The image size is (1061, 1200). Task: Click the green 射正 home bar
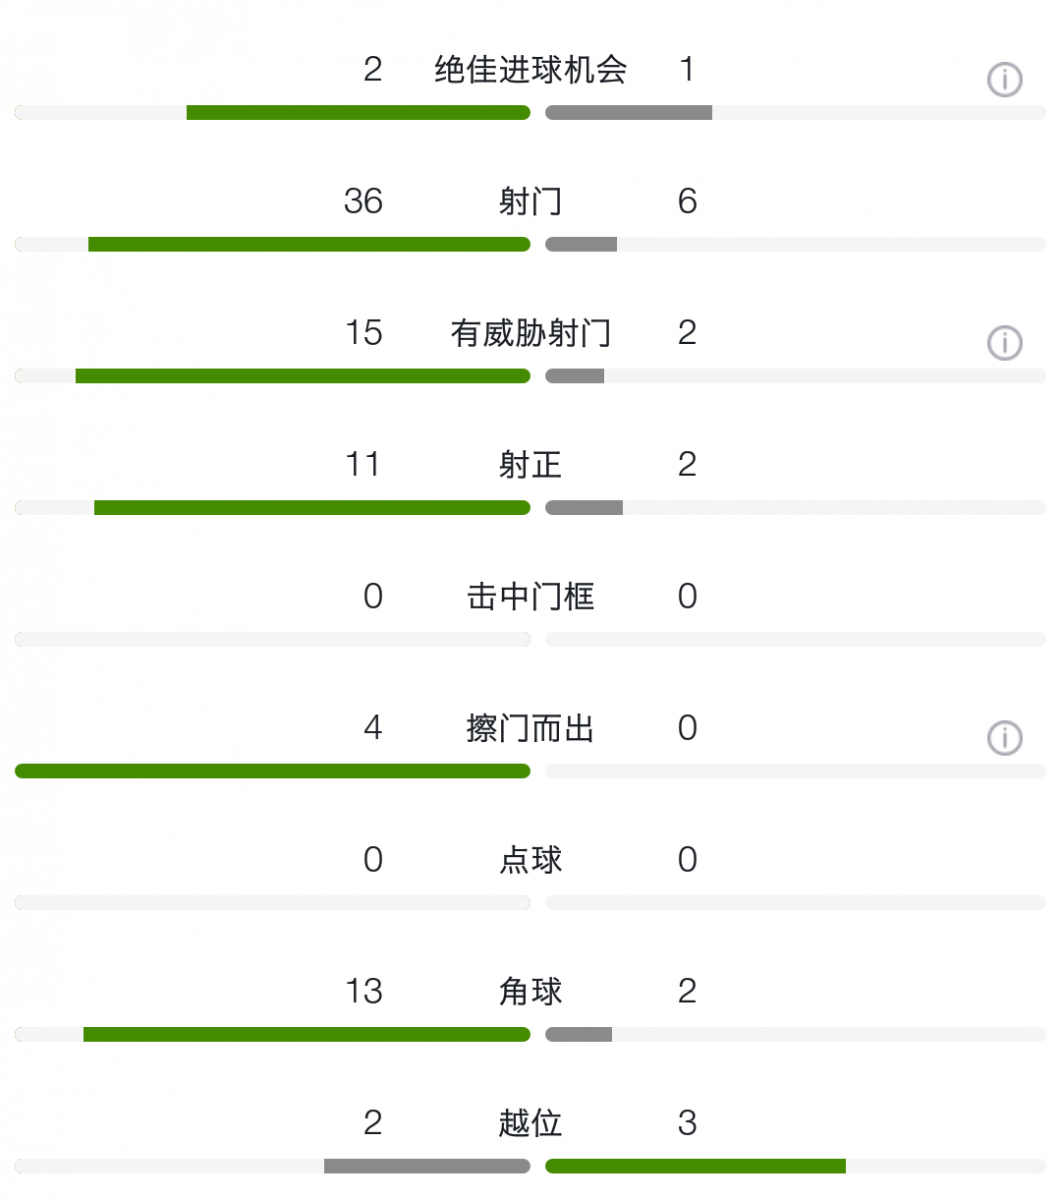click(312, 508)
